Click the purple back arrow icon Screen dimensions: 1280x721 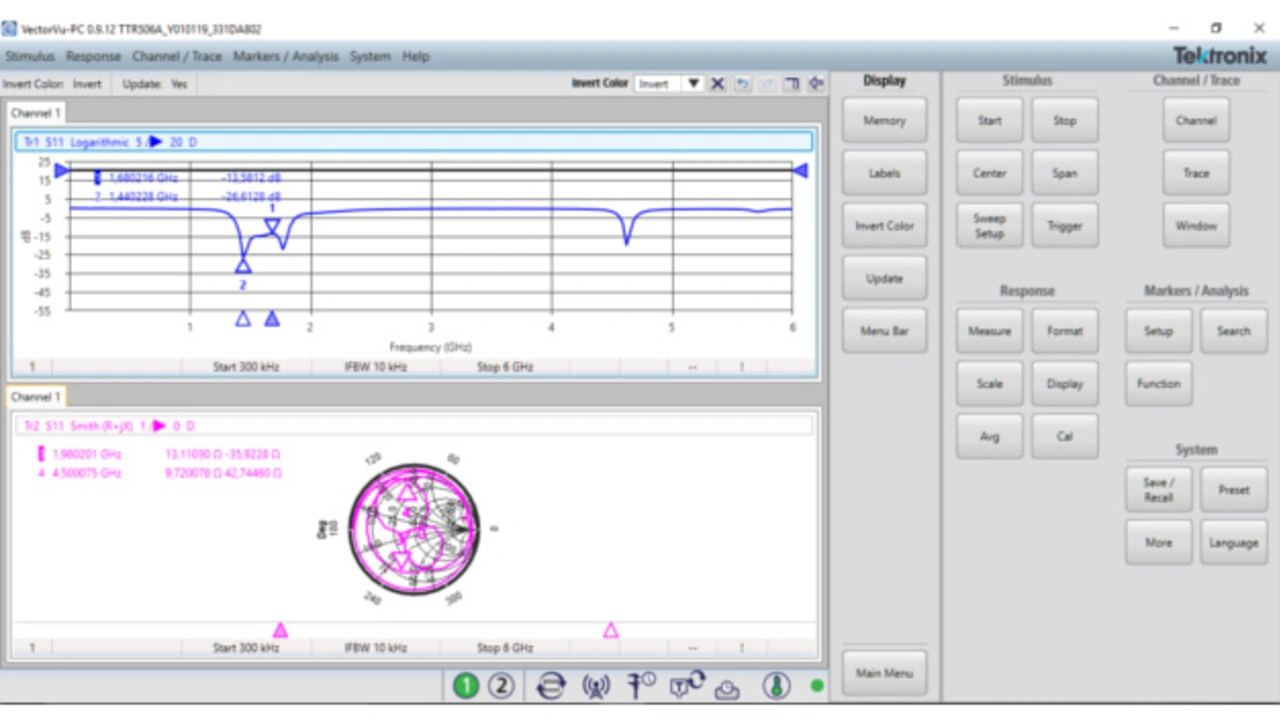coord(816,84)
